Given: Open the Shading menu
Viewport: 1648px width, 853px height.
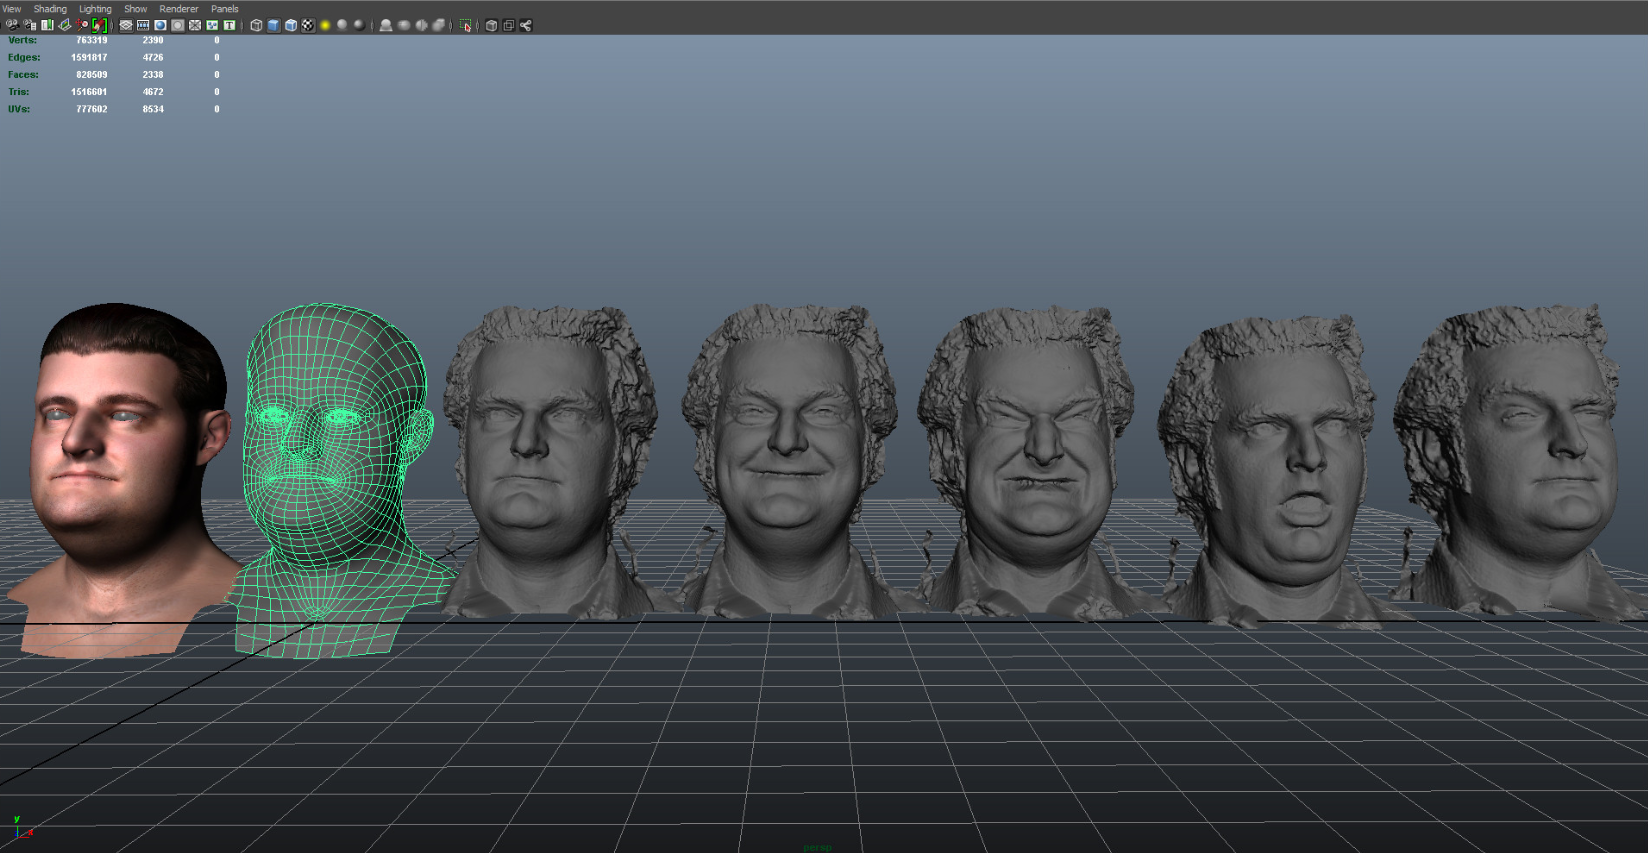Looking at the screenshot, I should point(50,9).
